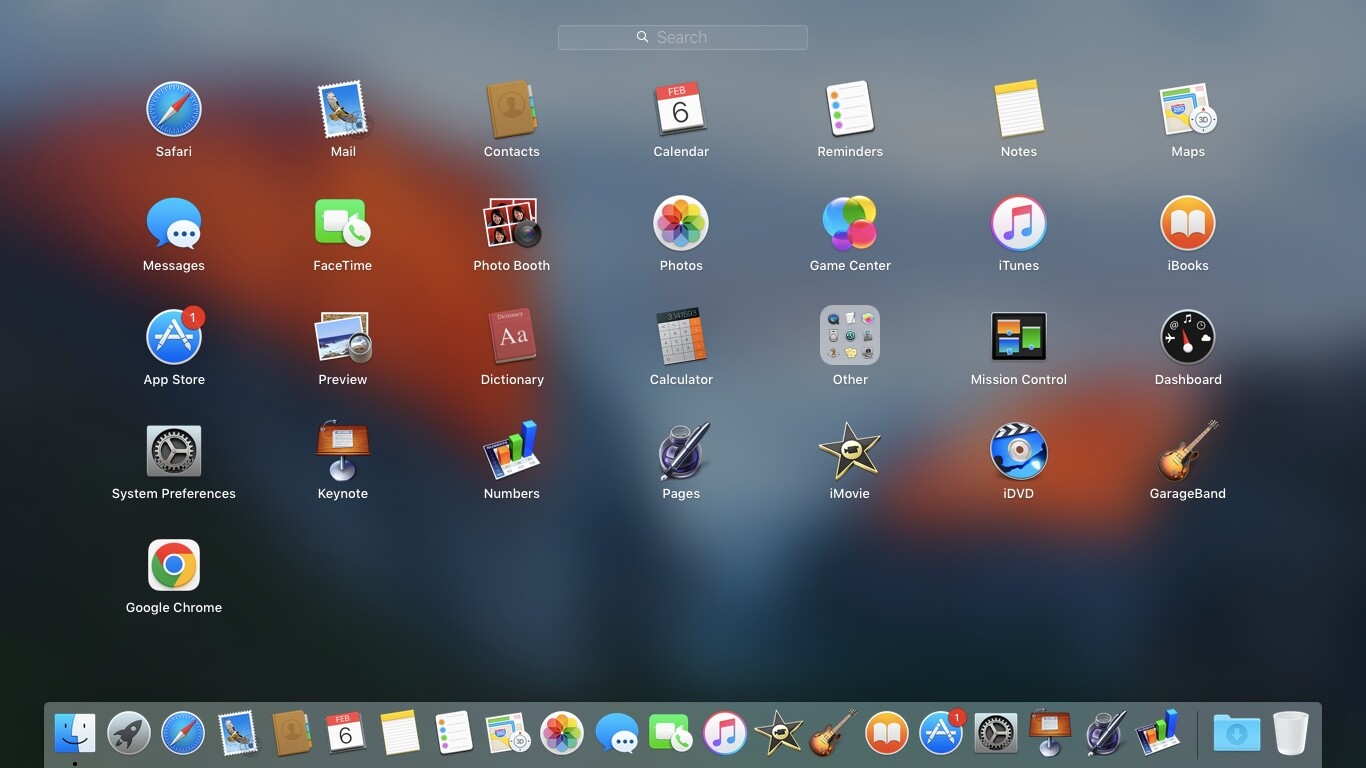Launch the Calculator app

pyautogui.click(x=681, y=337)
